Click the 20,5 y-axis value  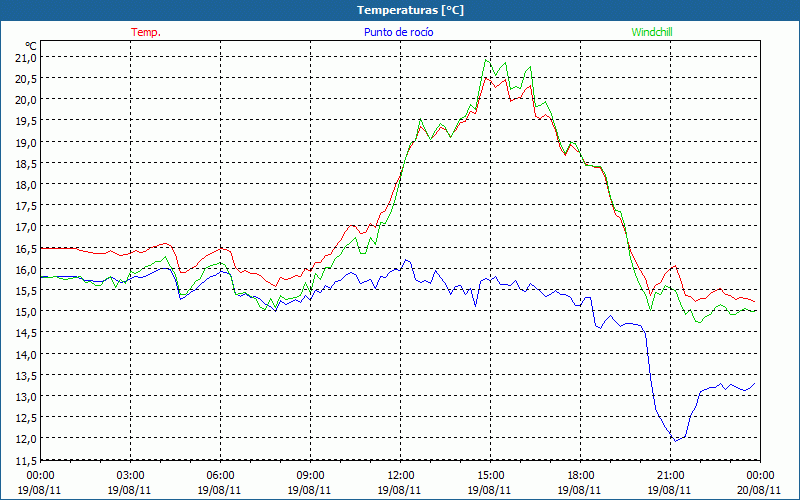[27, 79]
